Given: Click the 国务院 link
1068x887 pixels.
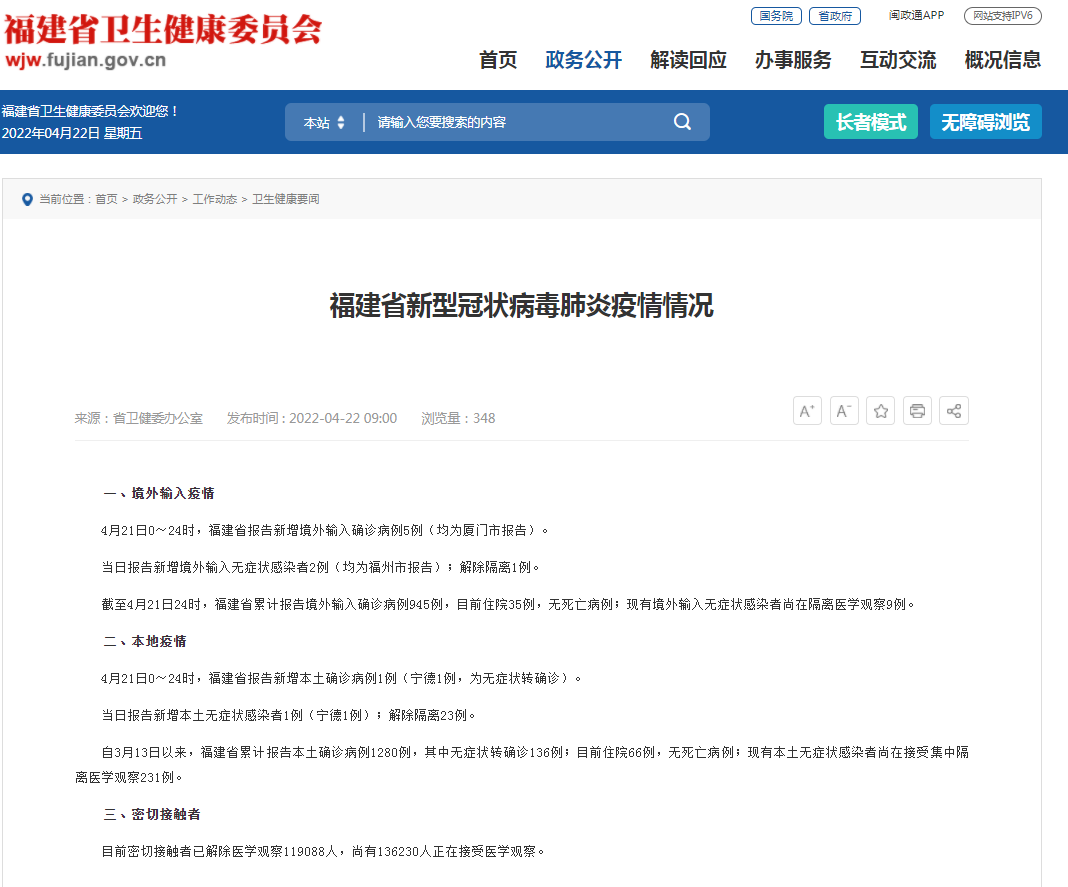Looking at the screenshot, I should [776, 16].
